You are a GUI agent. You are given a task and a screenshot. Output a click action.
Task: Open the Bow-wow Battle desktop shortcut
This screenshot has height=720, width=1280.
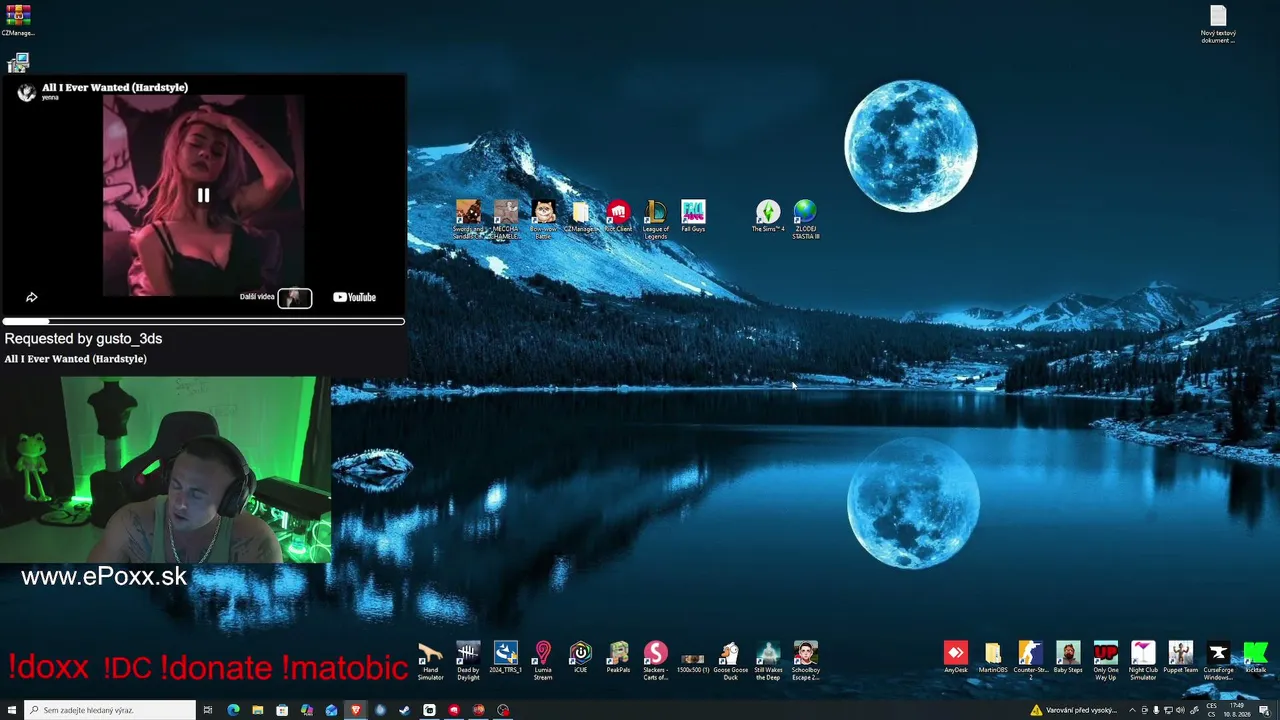544,219
